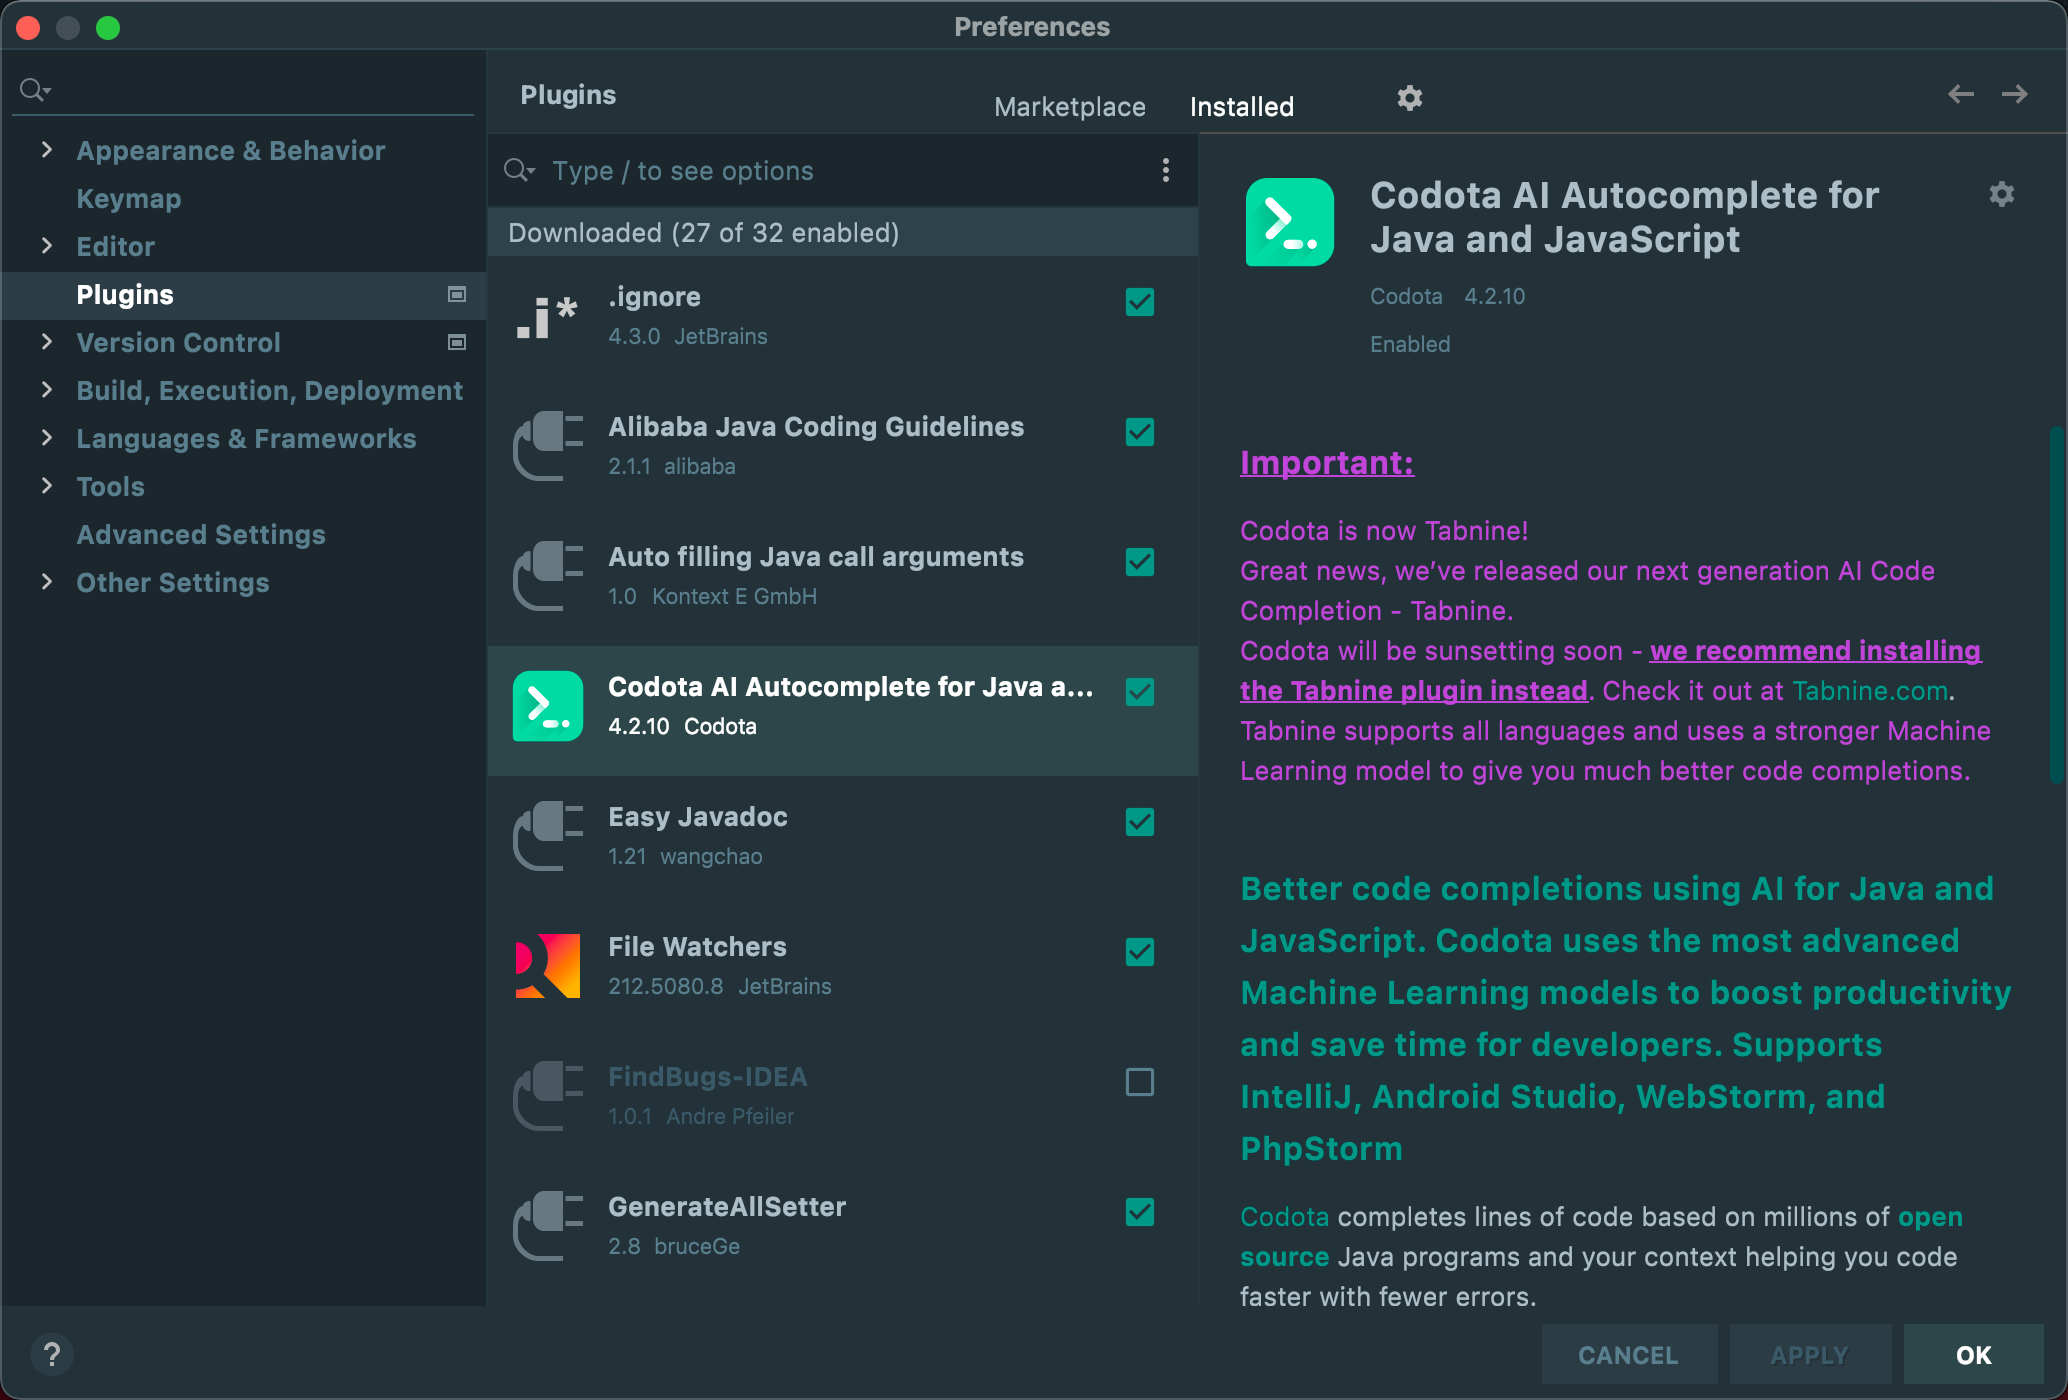Viewport: 2068px width, 1400px height.
Task: Switch to the Marketplace tab
Action: (x=1069, y=107)
